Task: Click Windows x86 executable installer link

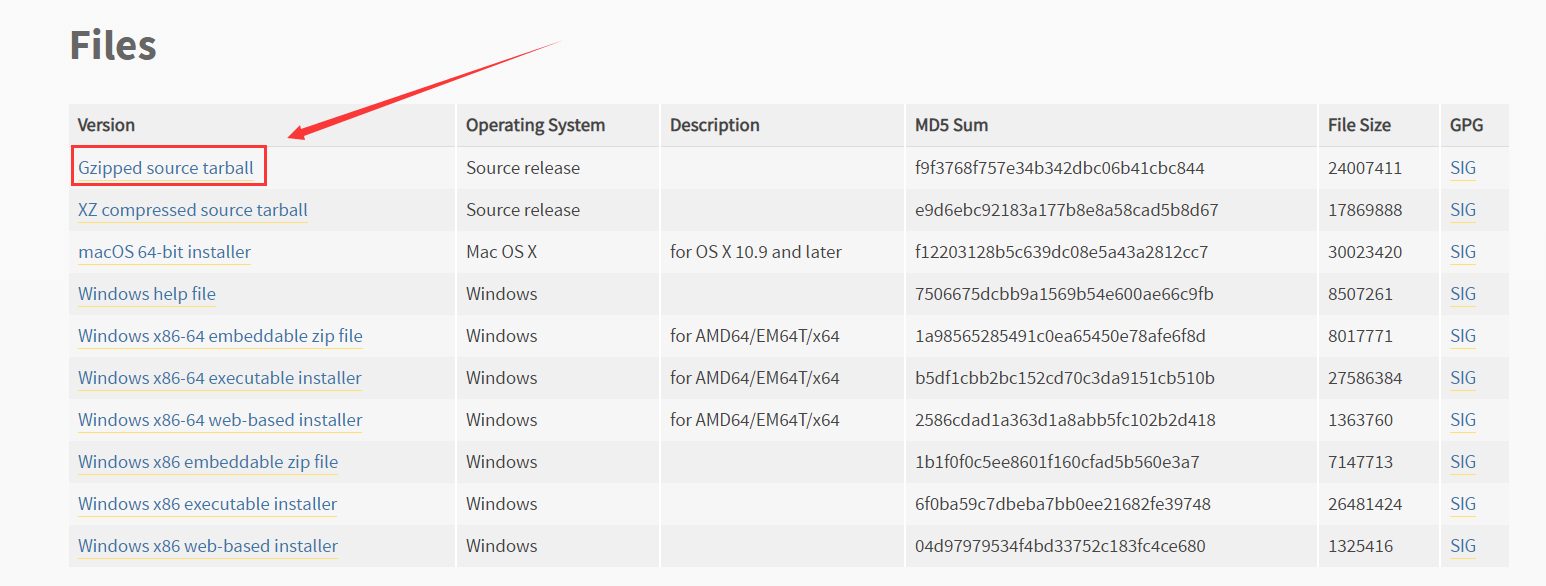Action: pos(207,504)
